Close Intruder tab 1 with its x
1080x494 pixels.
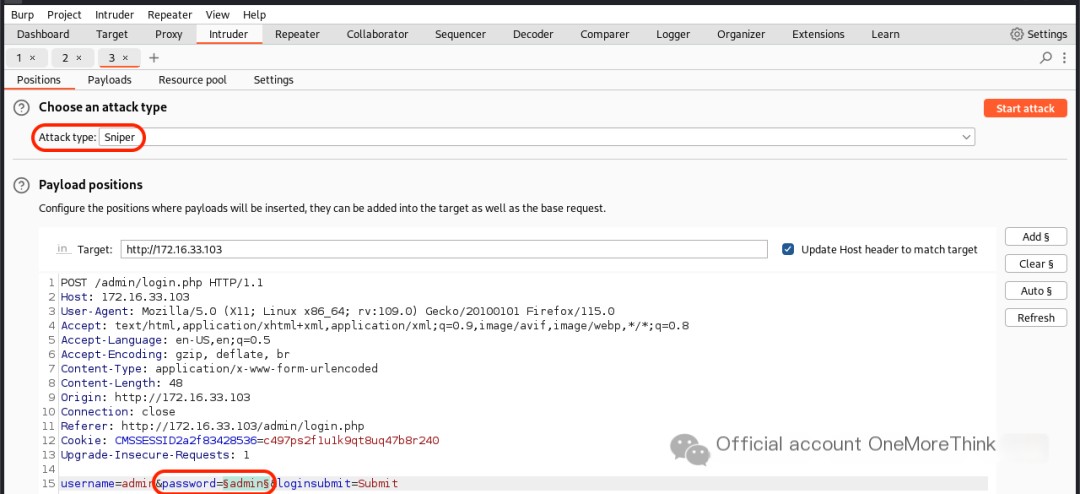coord(32,58)
